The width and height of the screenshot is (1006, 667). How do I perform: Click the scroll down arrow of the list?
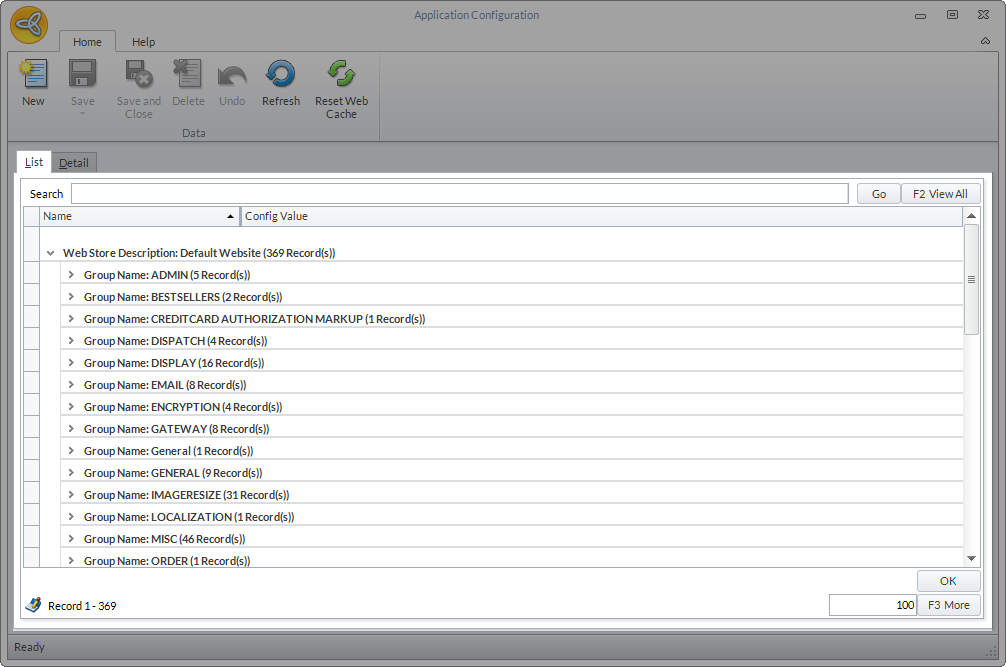pos(971,558)
